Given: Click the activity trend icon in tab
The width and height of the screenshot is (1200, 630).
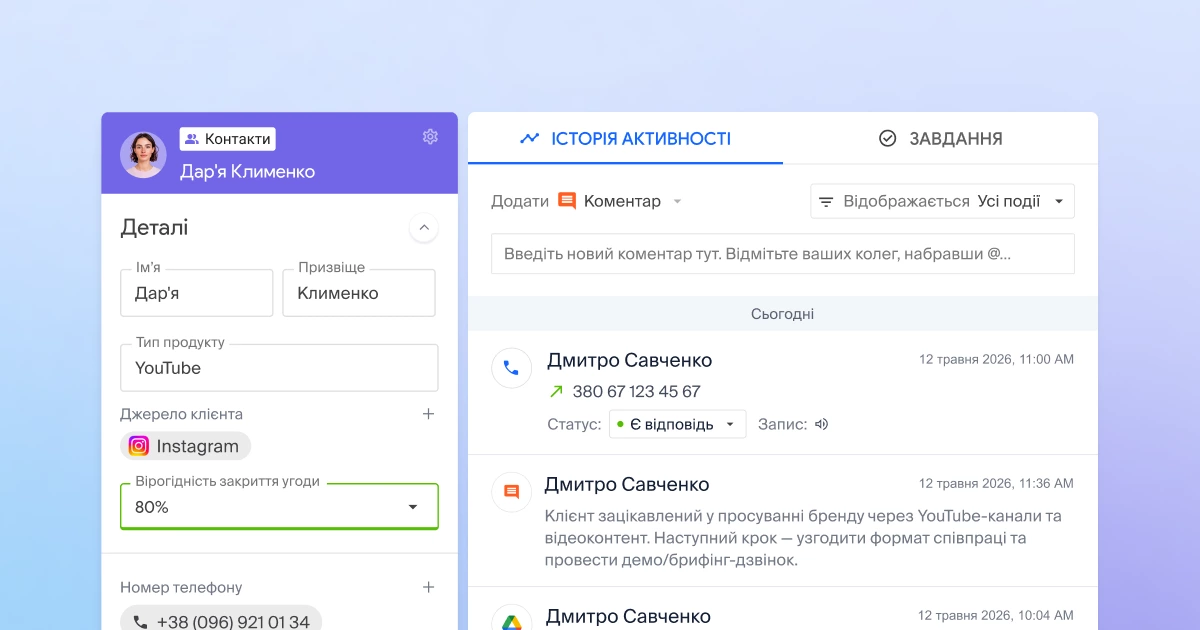Looking at the screenshot, I should pos(530,138).
